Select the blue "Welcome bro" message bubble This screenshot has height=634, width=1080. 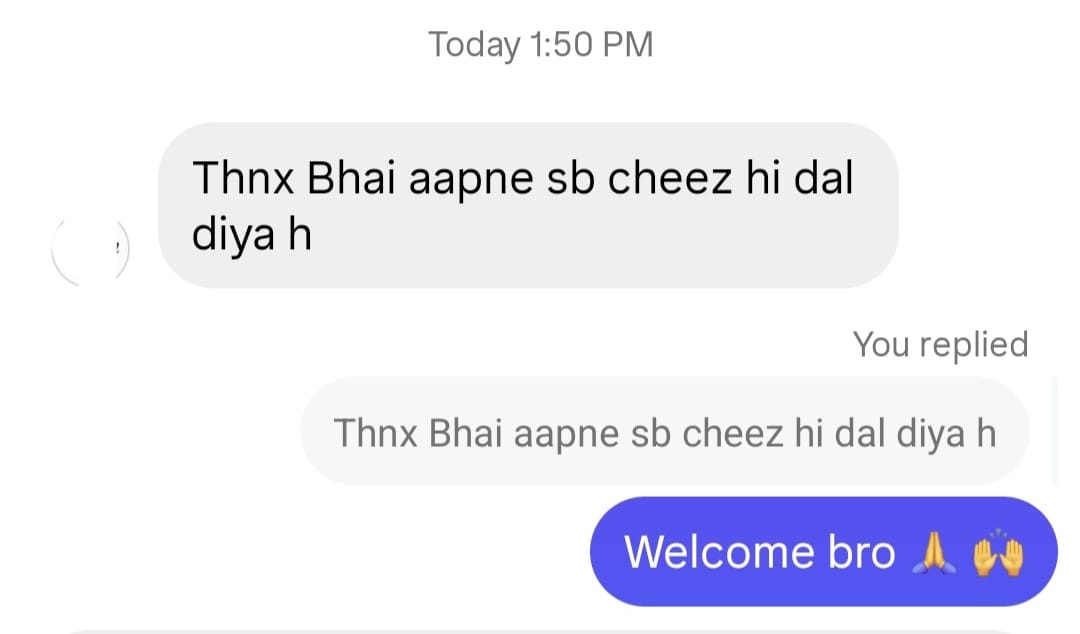[824, 551]
